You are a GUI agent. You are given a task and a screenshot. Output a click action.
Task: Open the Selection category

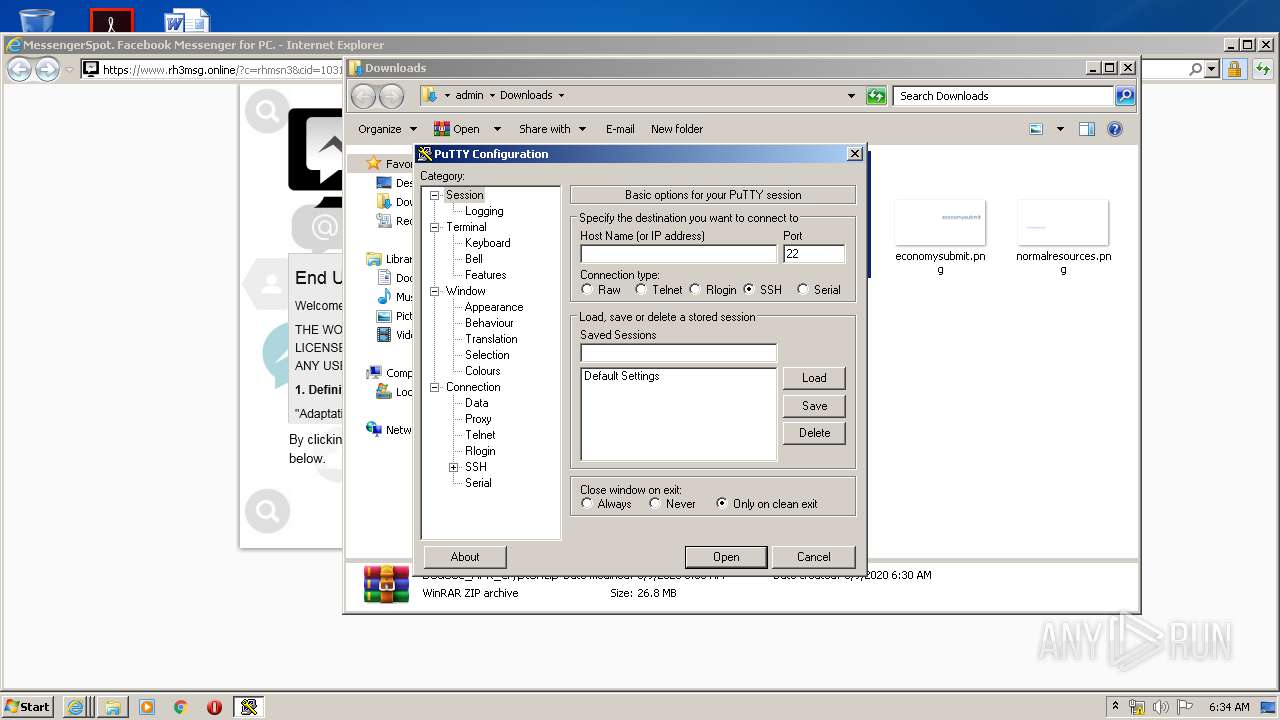(x=487, y=355)
